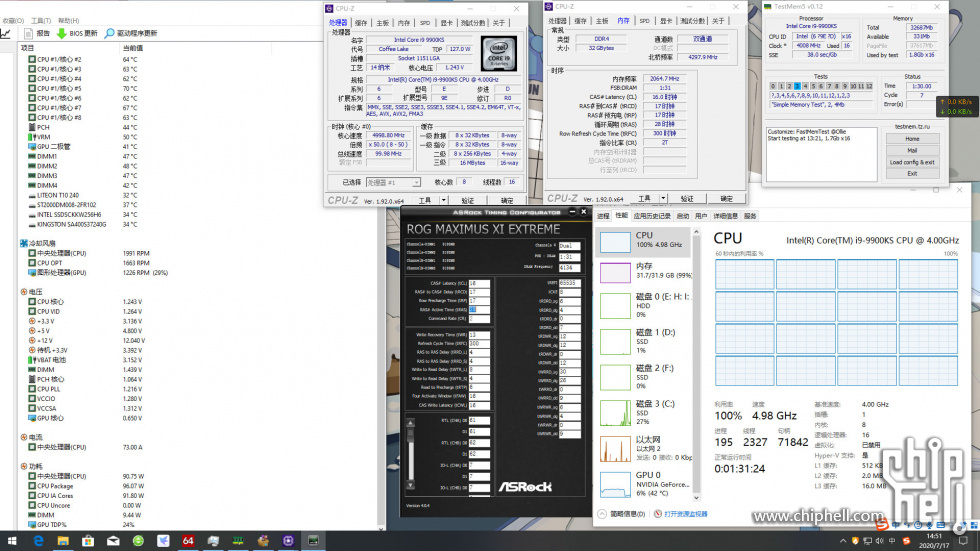Viewport: 980px width, 551px height.
Task: Click the scroll-up arrow in ASRock Timing Configurator
Action: click(x=411, y=423)
